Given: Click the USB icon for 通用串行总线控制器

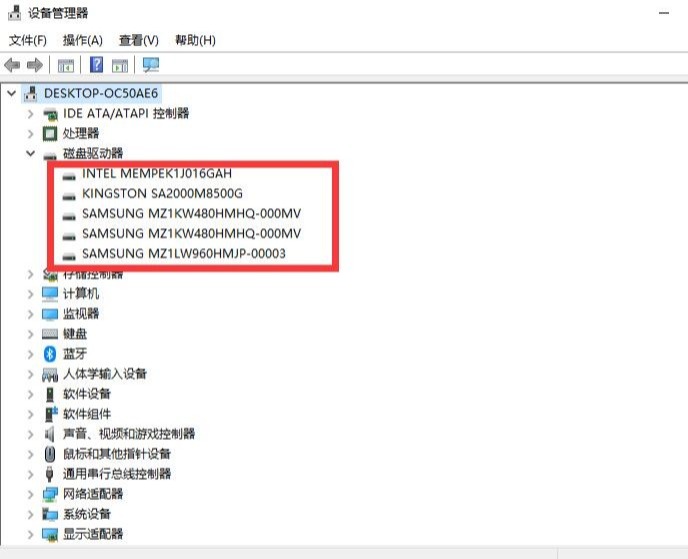Looking at the screenshot, I should pos(50,474).
